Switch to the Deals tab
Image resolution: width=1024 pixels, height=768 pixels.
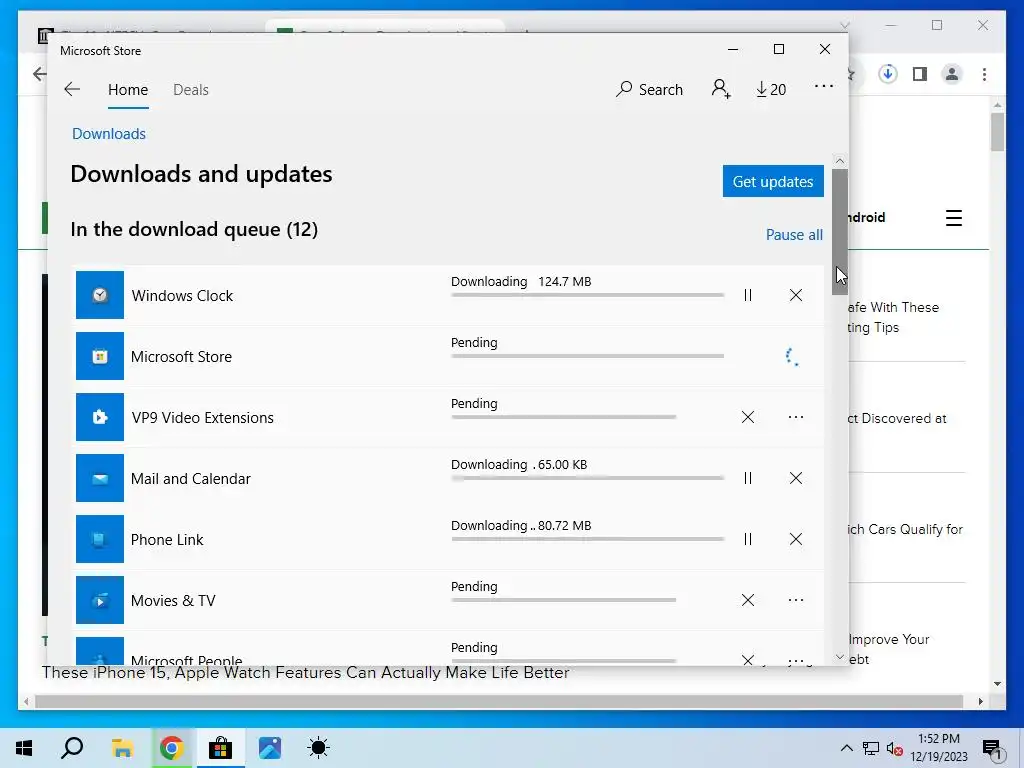pos(191,89)
